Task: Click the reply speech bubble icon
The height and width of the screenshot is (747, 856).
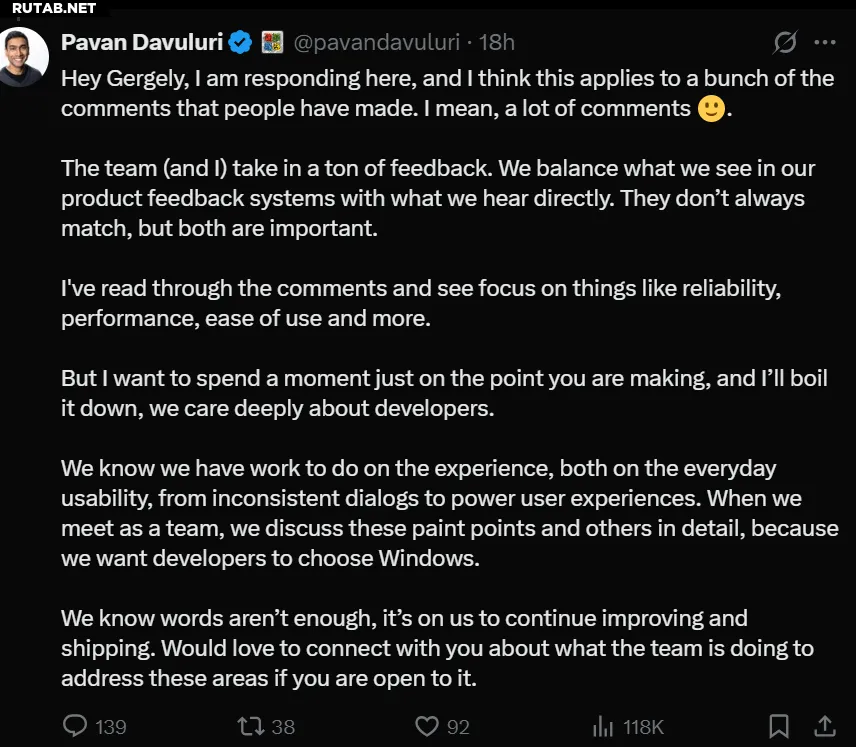Action: click(75, 725)
